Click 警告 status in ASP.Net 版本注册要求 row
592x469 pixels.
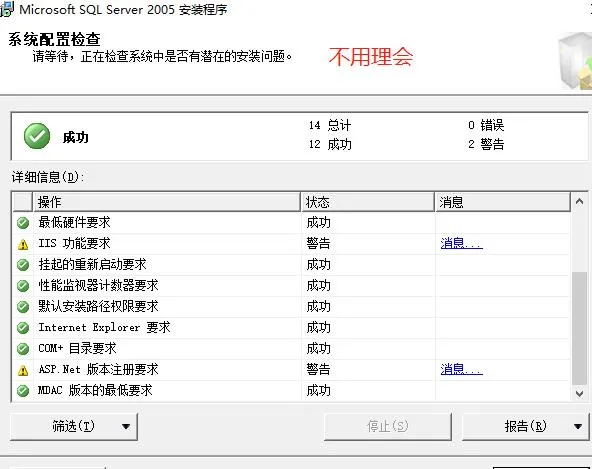click(x=318, y=369)
